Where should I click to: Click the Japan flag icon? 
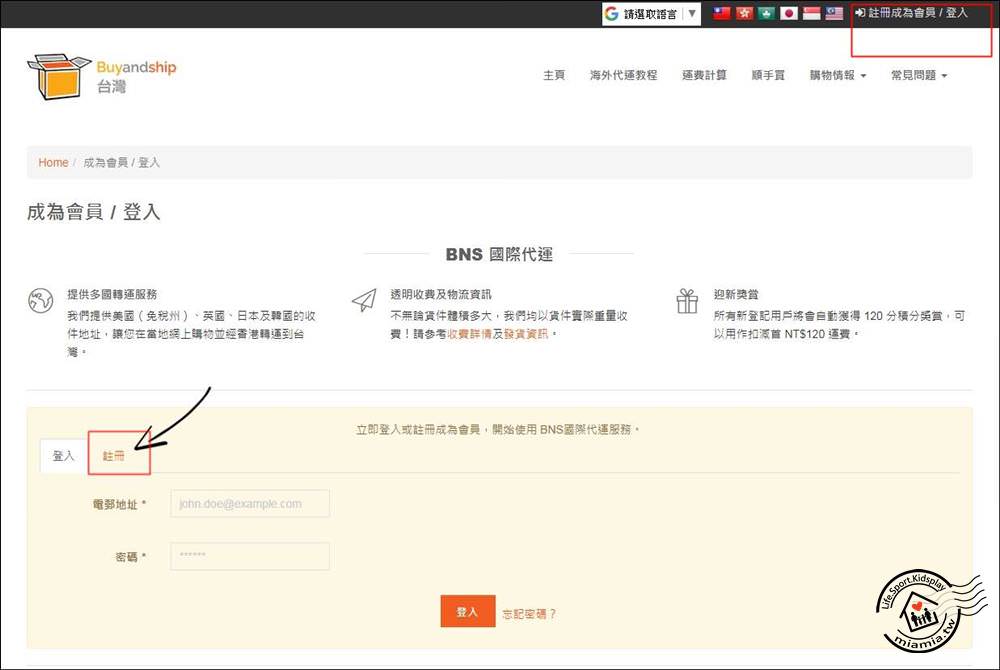[789, 14]
